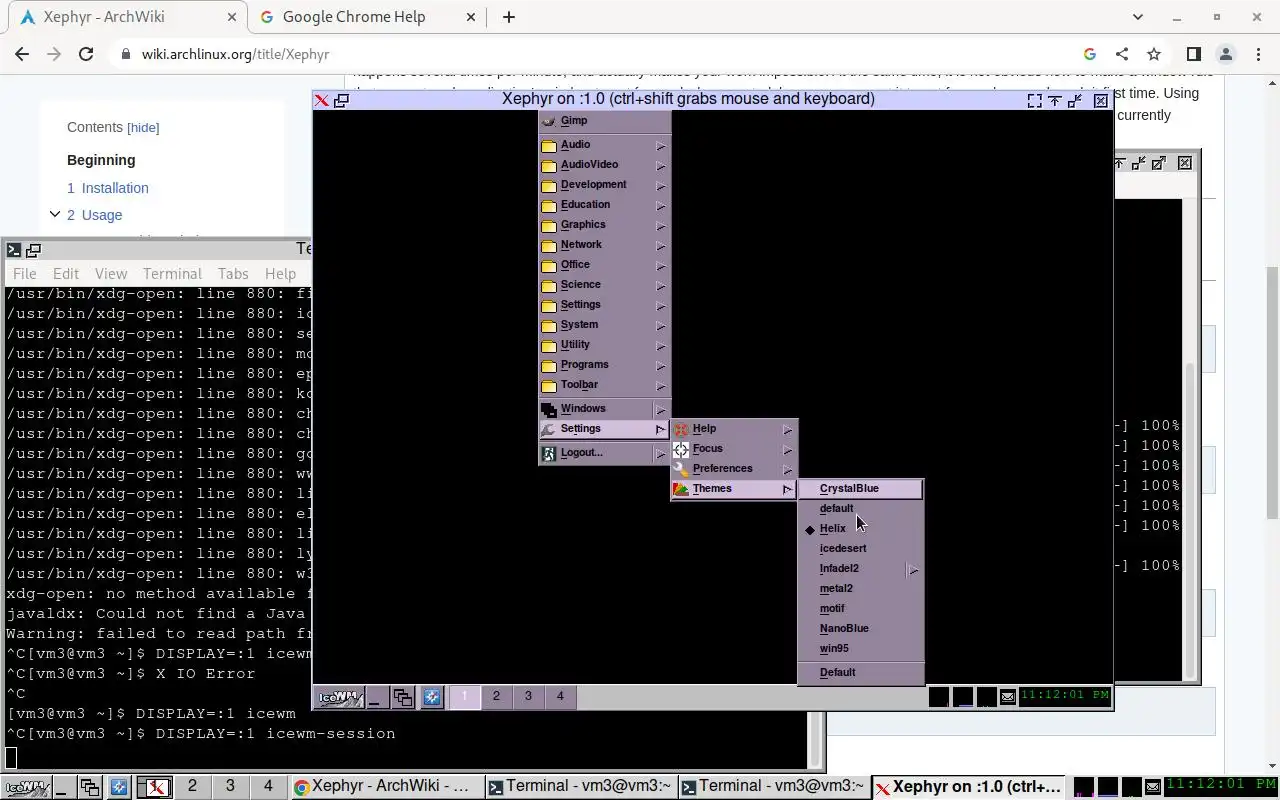1280x800 pixels.
Task: Click the Toolbar folder icon
Action: pos(549,385)
